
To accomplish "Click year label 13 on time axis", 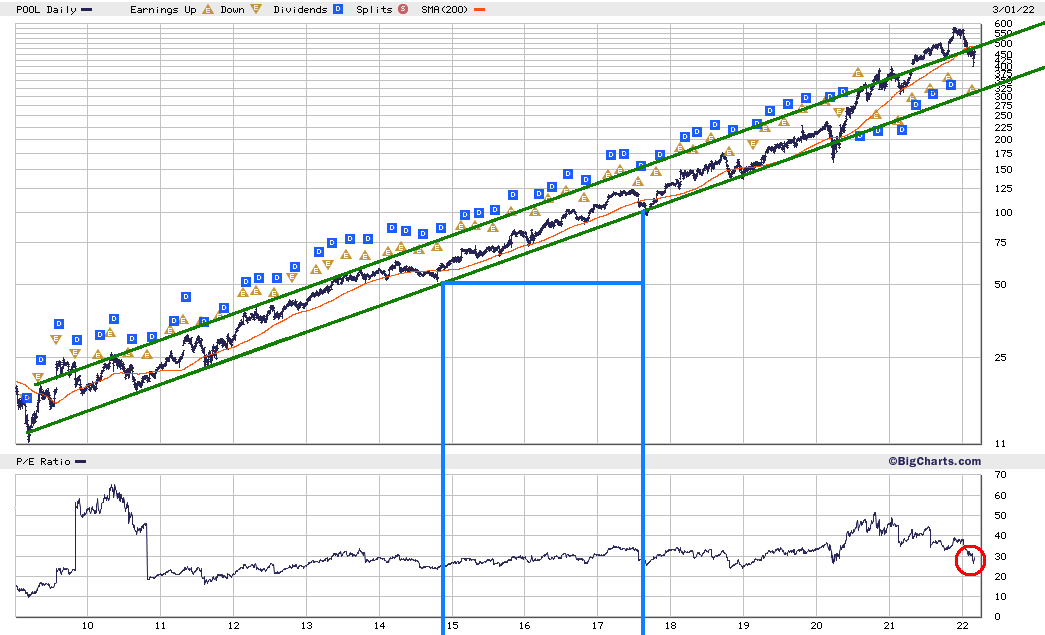I will coord(306,625).
